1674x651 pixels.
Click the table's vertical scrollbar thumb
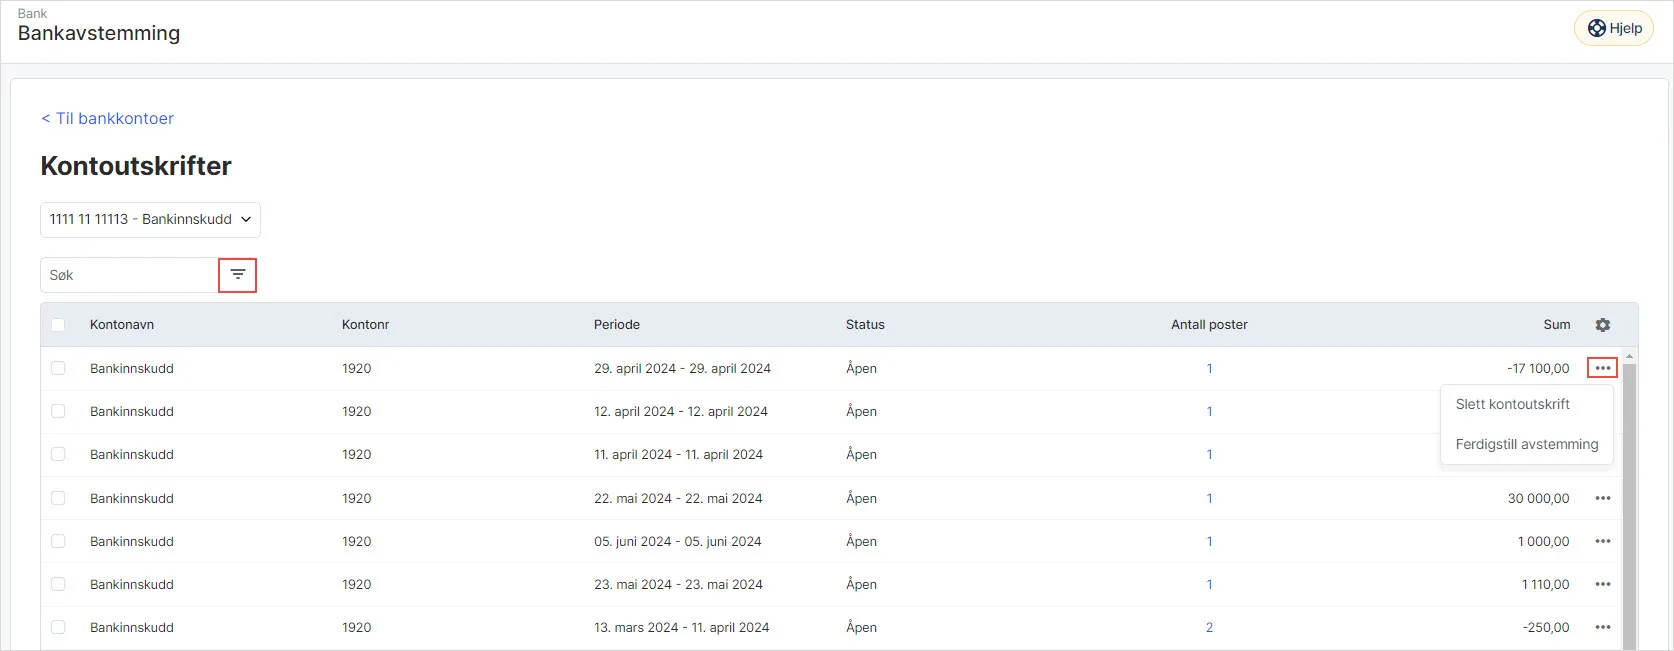click(1629, 505)
